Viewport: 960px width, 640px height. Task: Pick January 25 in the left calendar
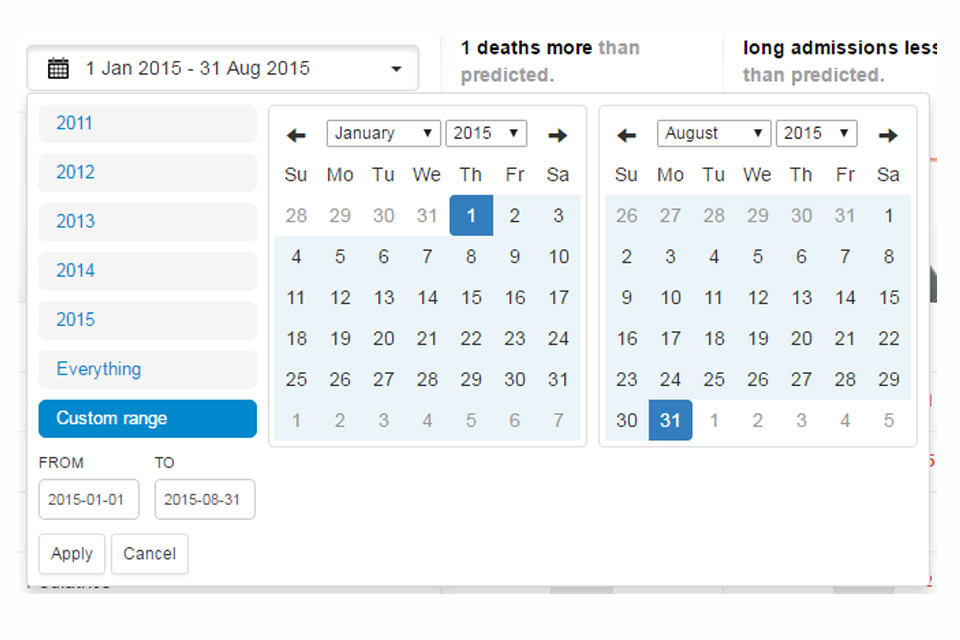pos(296,380)
